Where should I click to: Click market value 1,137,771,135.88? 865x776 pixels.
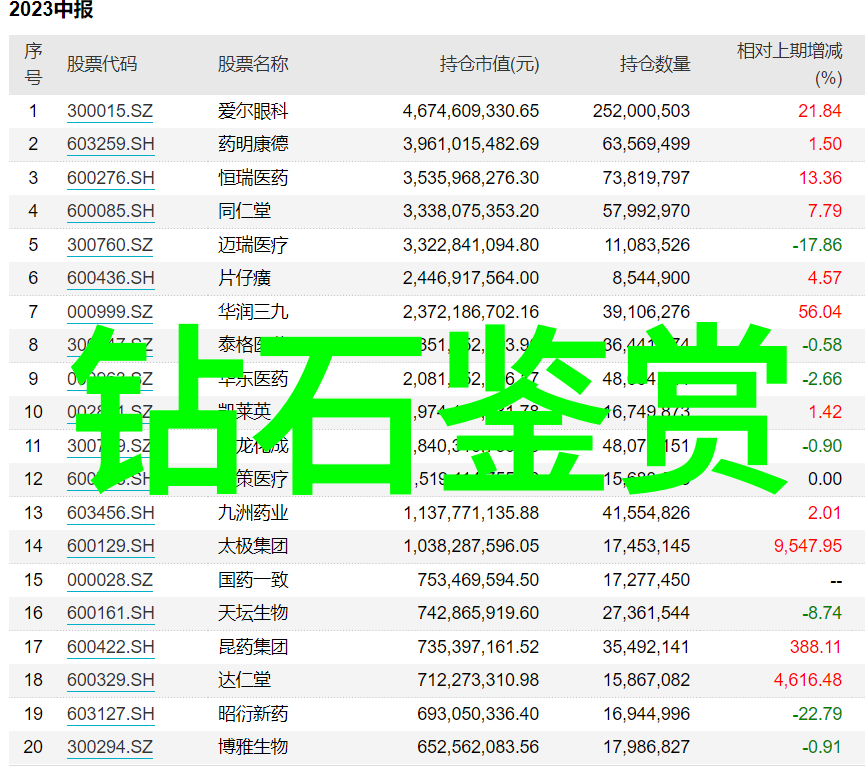(471, 513)
